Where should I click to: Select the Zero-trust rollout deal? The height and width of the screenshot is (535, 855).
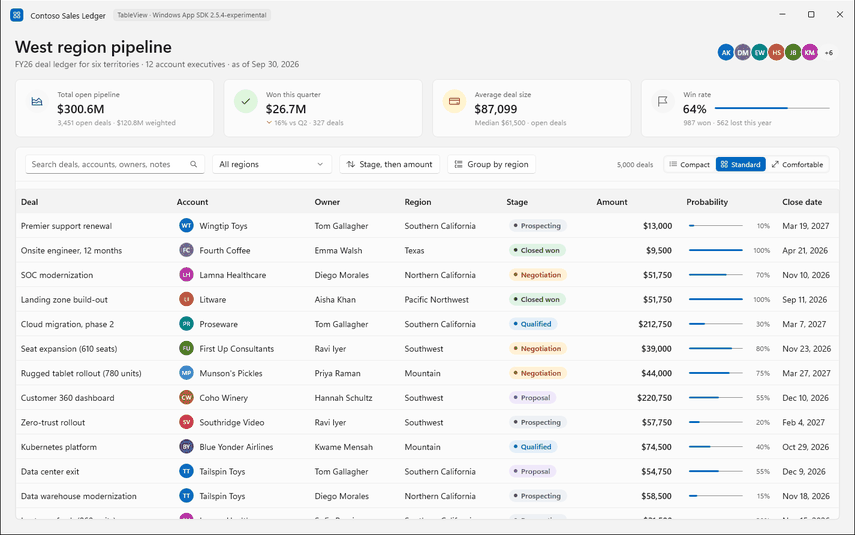click(x=53, y=422)
